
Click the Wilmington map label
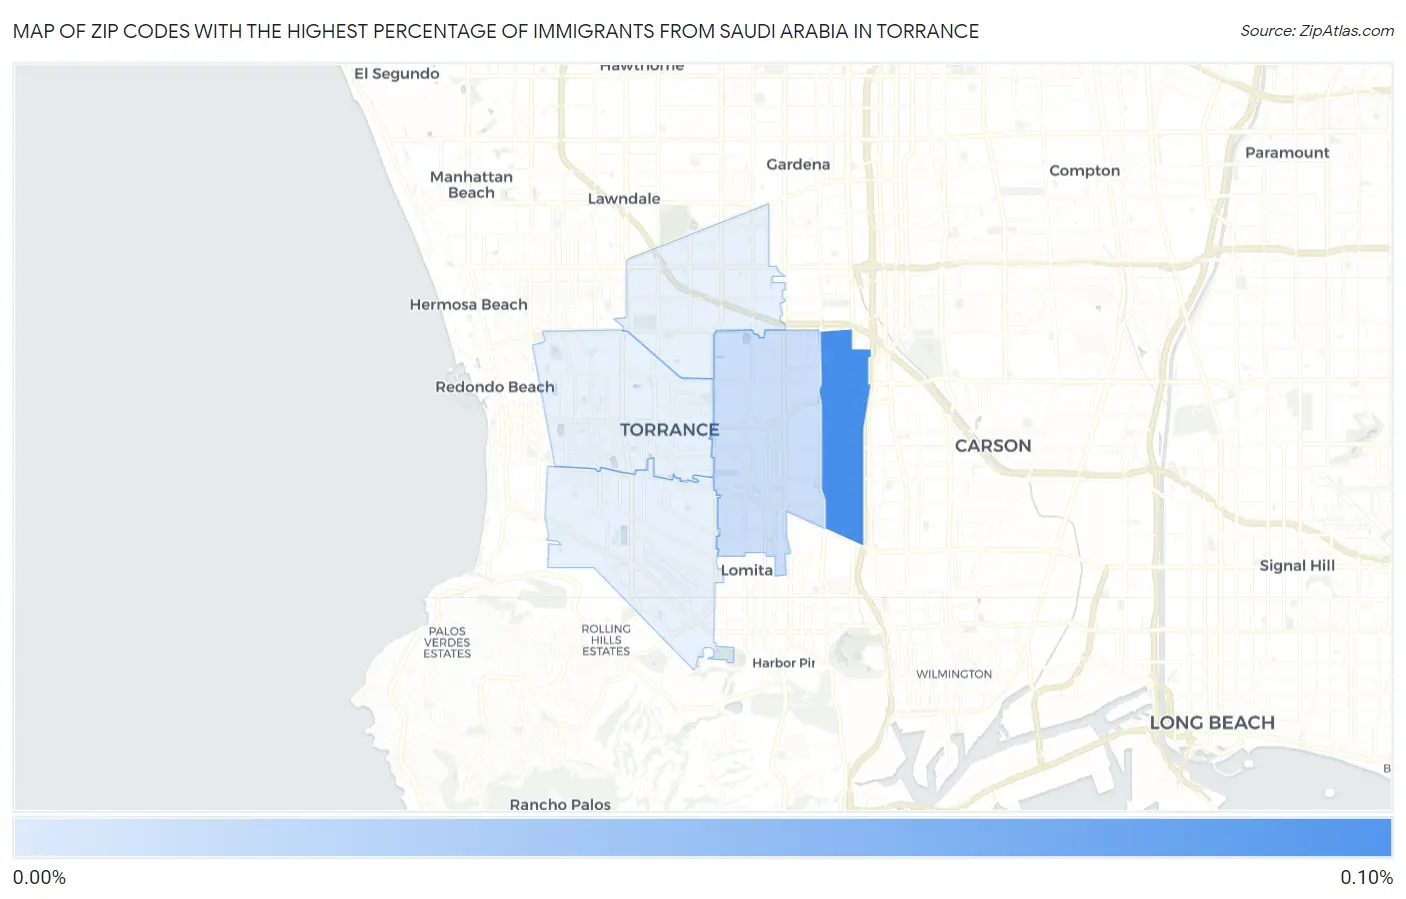pyautogui.click(x=954, y=674)
